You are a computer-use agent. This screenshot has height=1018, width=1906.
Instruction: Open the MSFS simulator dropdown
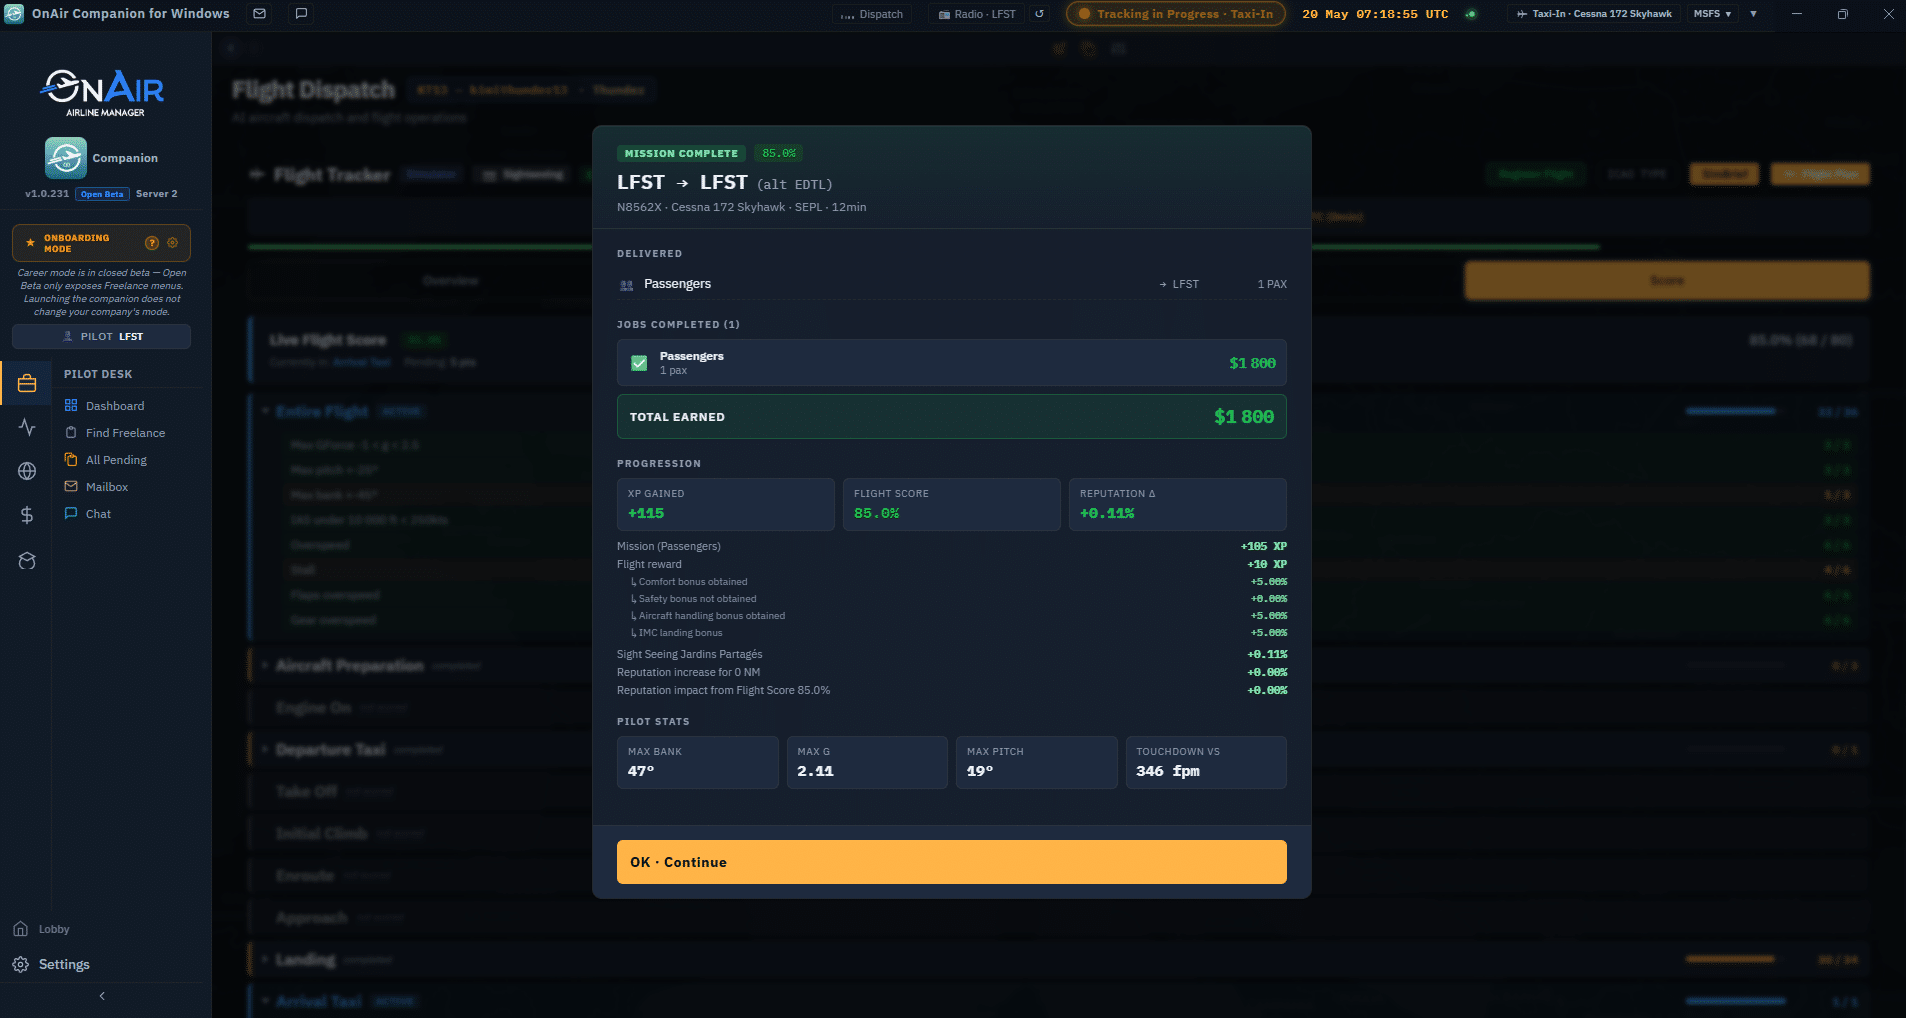click(1712, 14)
